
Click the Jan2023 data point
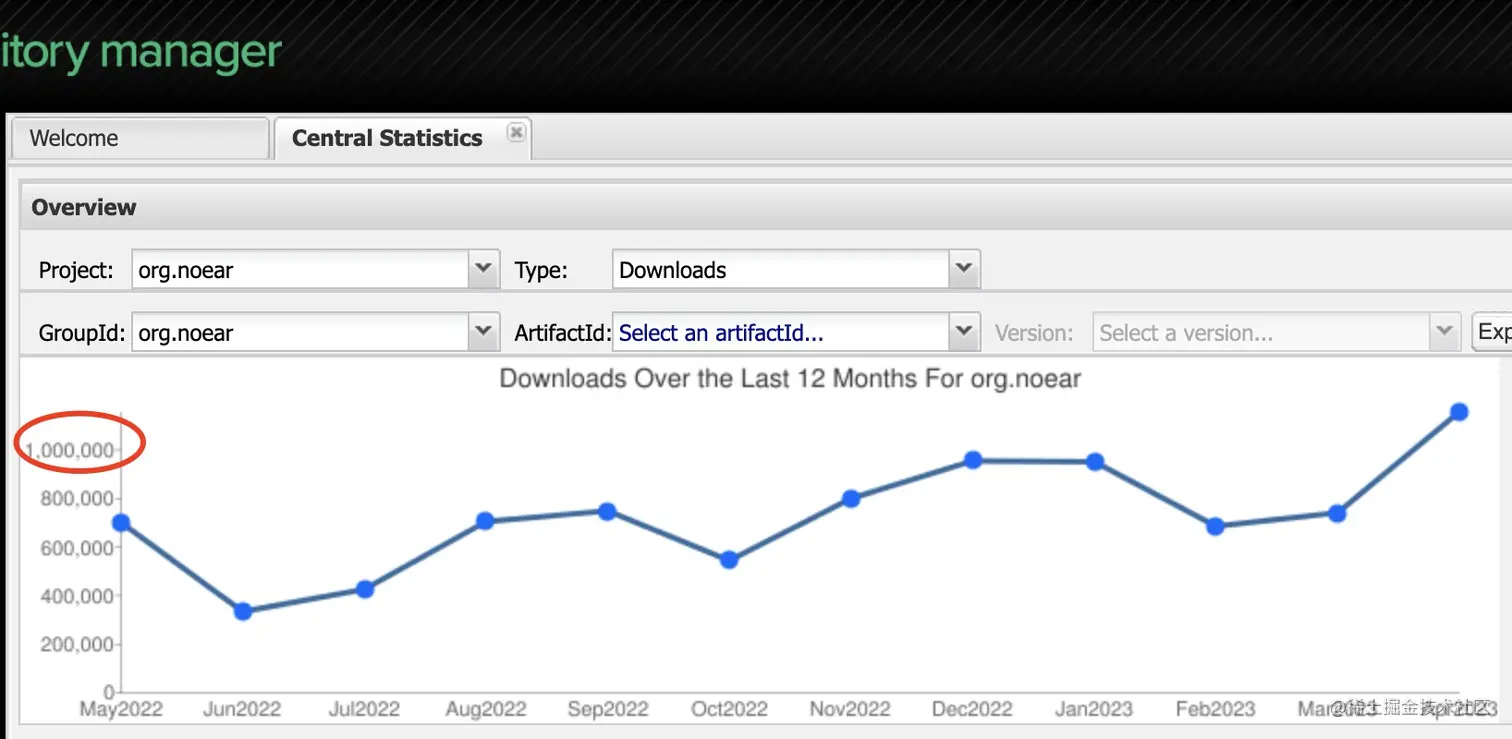pos(1095,462)
